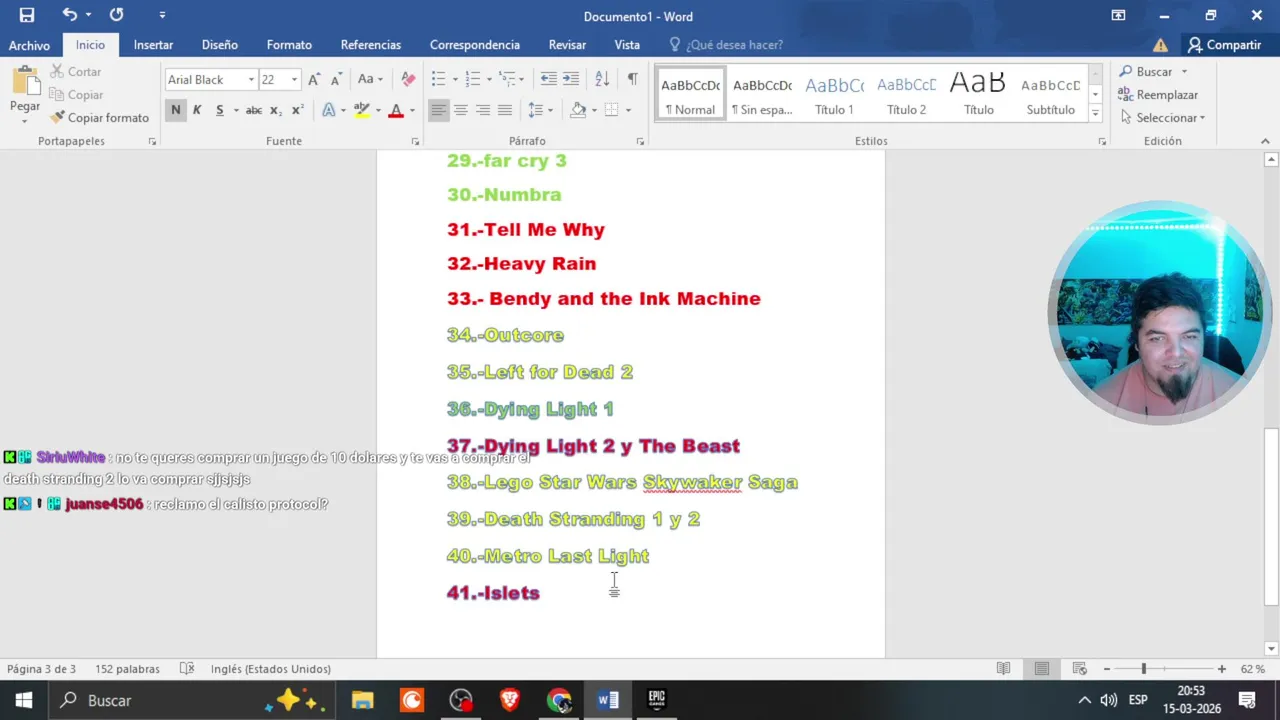The height and width of the screenshot is (720, 1280).
Task: Apply a numbered list
Action: [473, 79]
